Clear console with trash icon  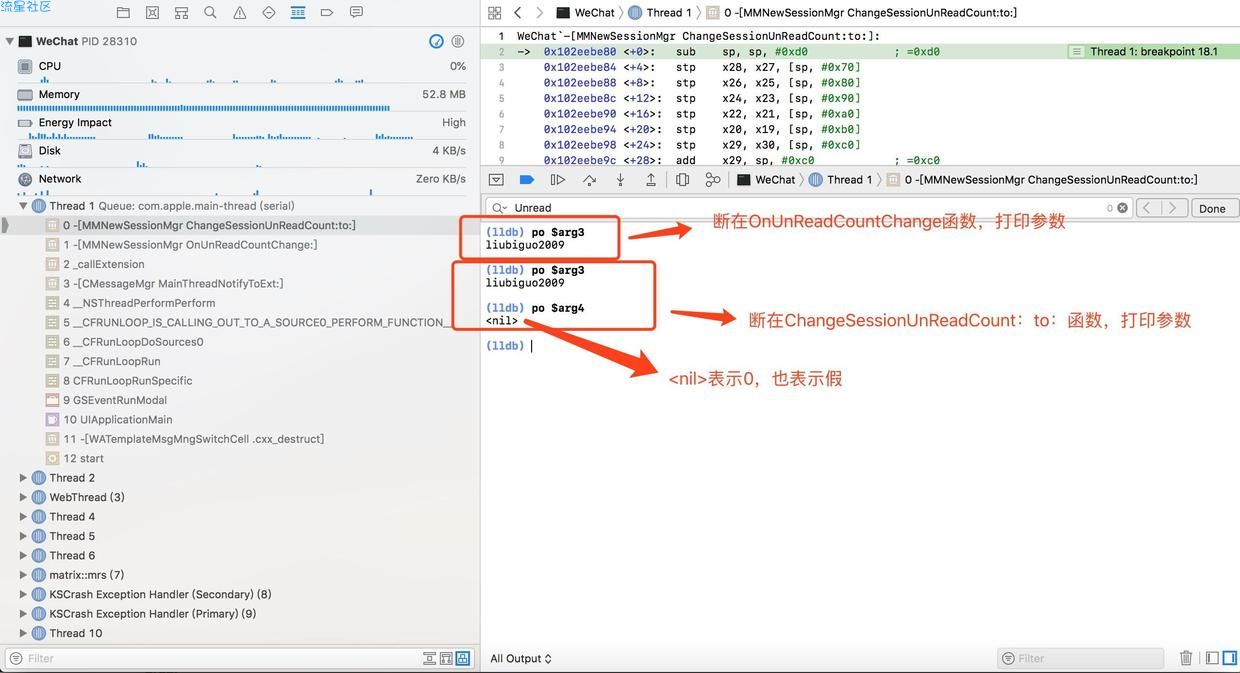point(1186,658)
